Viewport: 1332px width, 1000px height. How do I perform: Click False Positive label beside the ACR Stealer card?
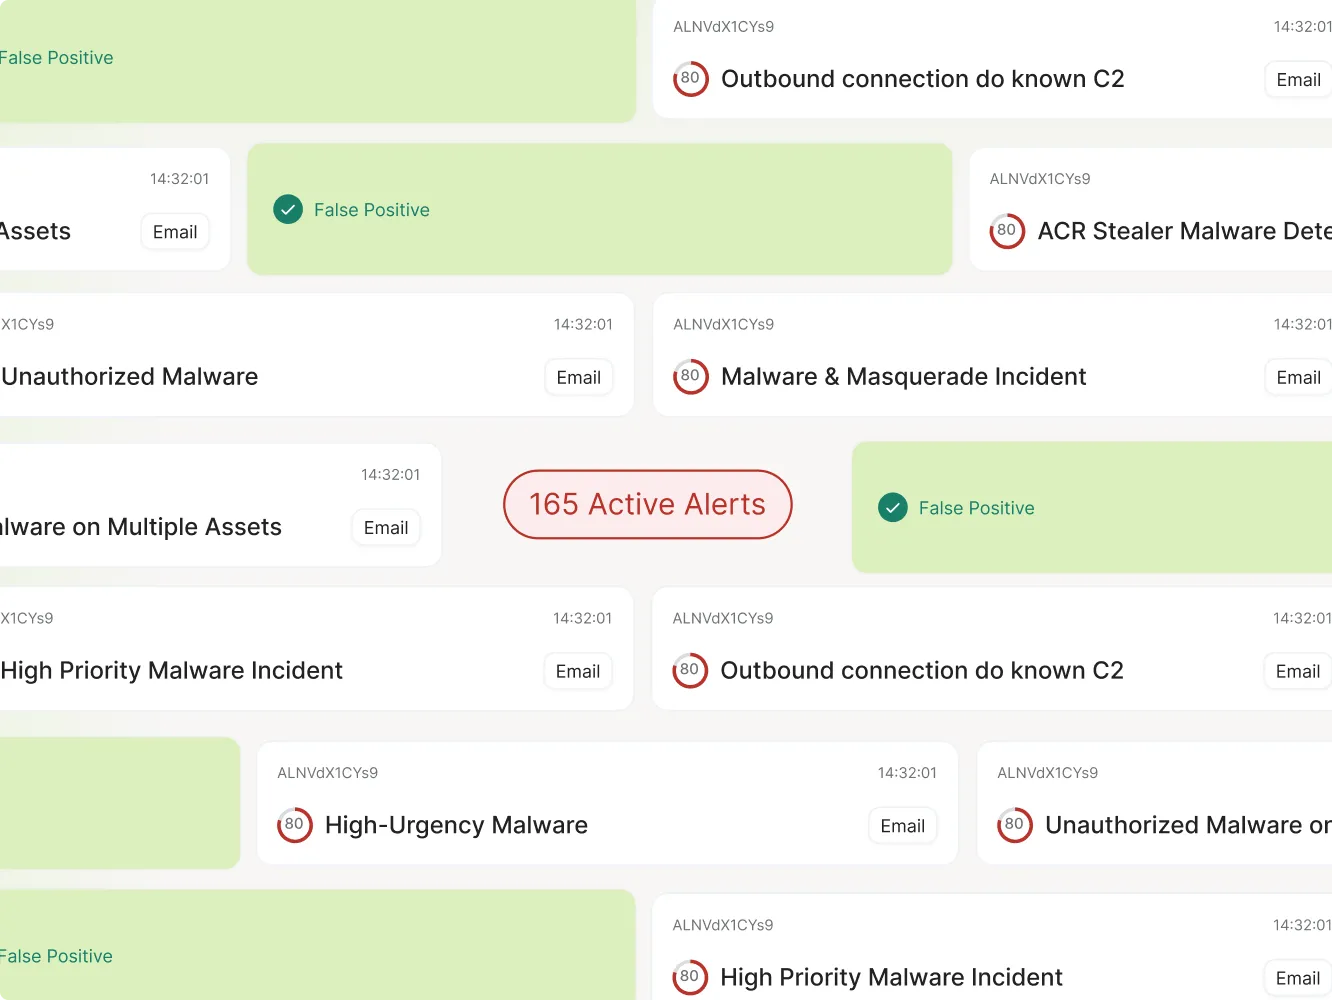click(x=372, y=210)
